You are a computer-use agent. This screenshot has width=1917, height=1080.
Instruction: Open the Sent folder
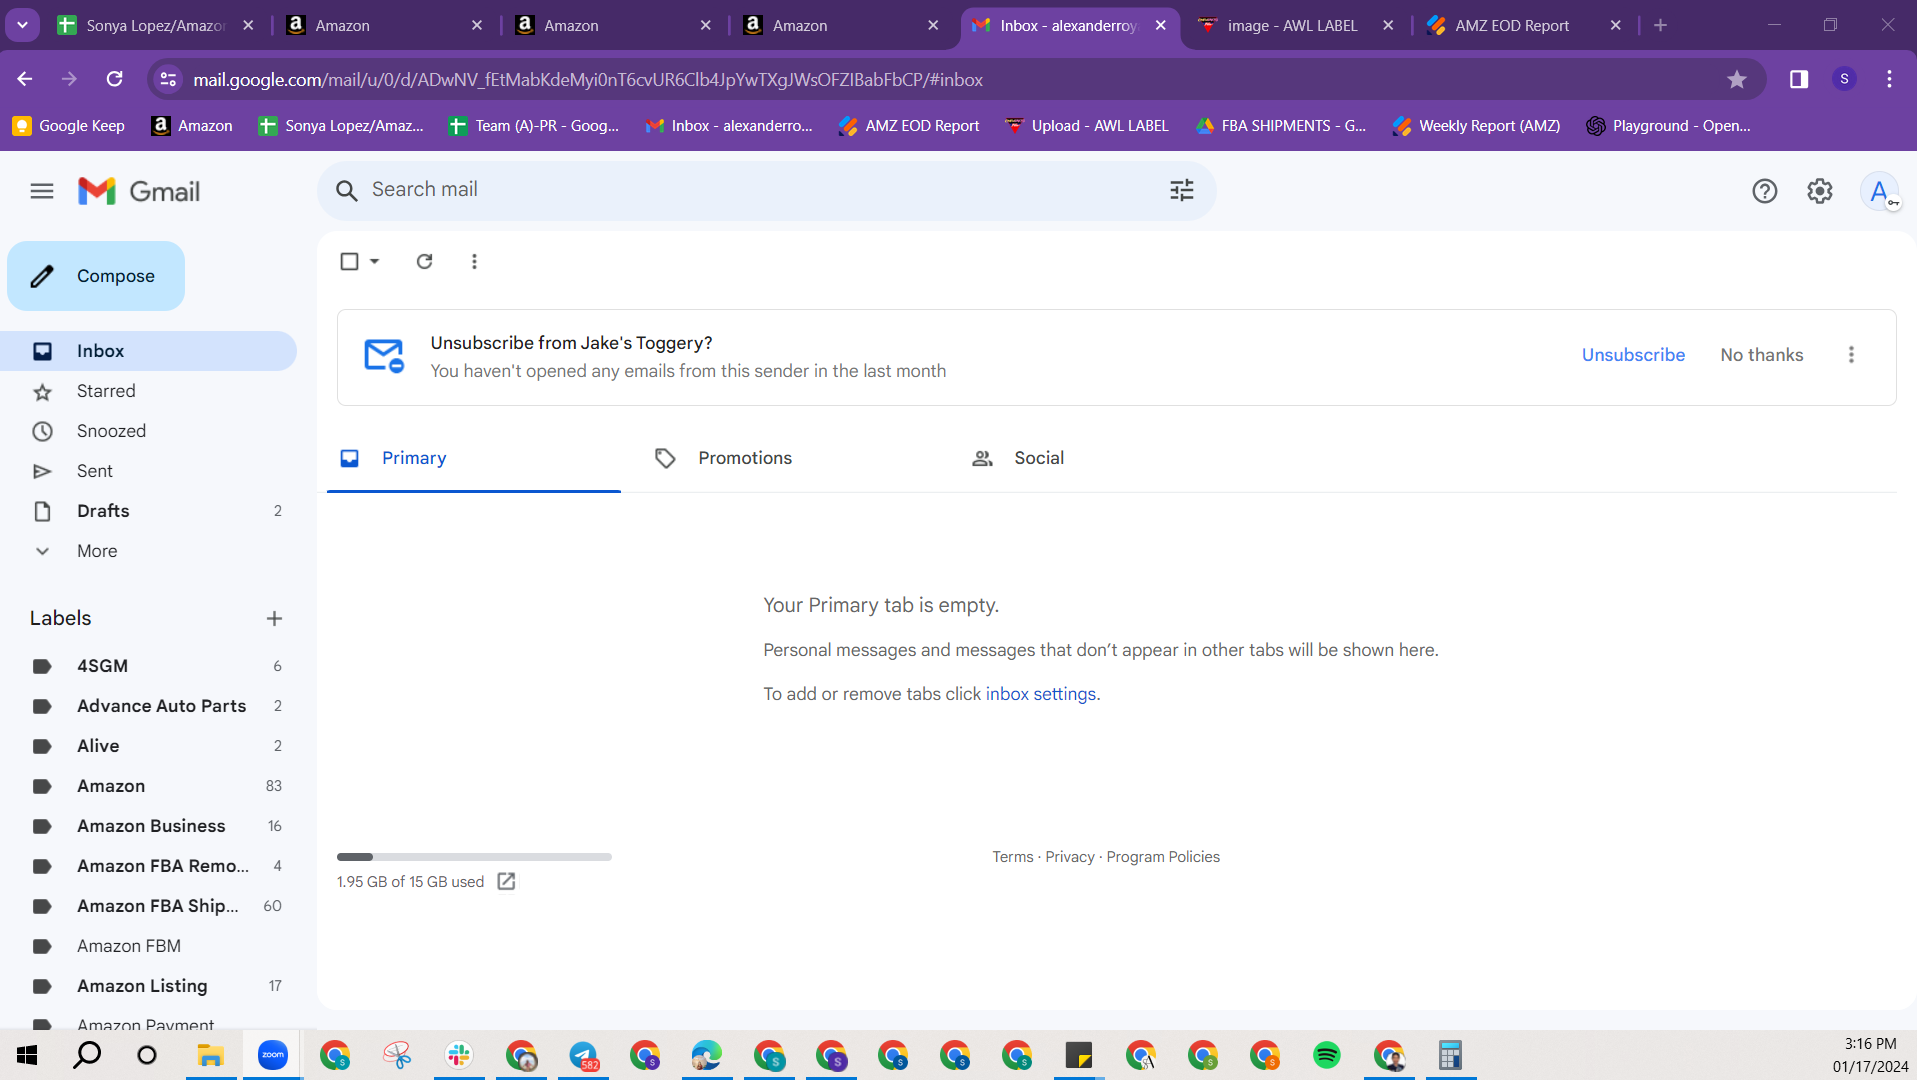[148, 471]
